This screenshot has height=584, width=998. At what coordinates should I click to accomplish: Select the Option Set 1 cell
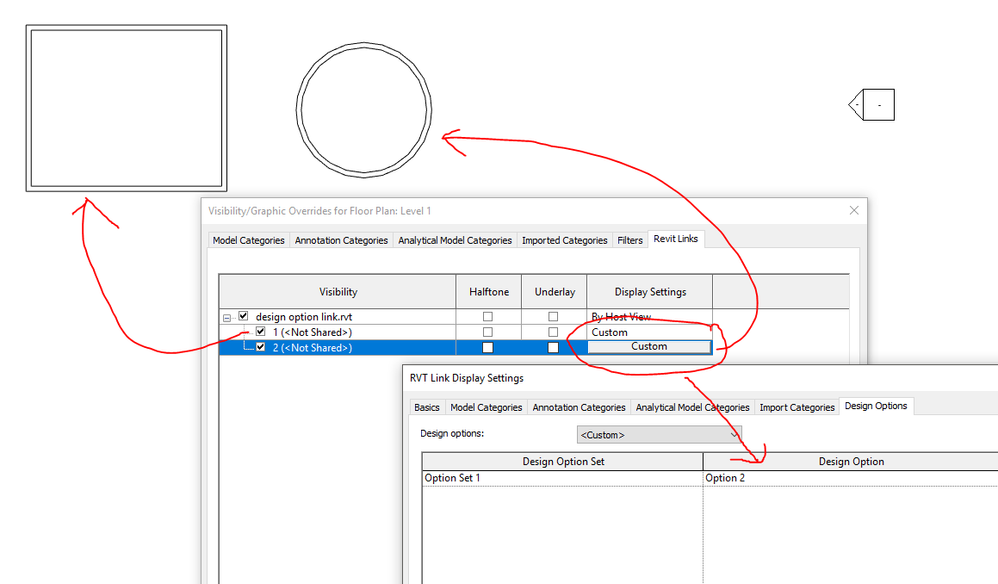pyautogui.click(x=563, y=478)
